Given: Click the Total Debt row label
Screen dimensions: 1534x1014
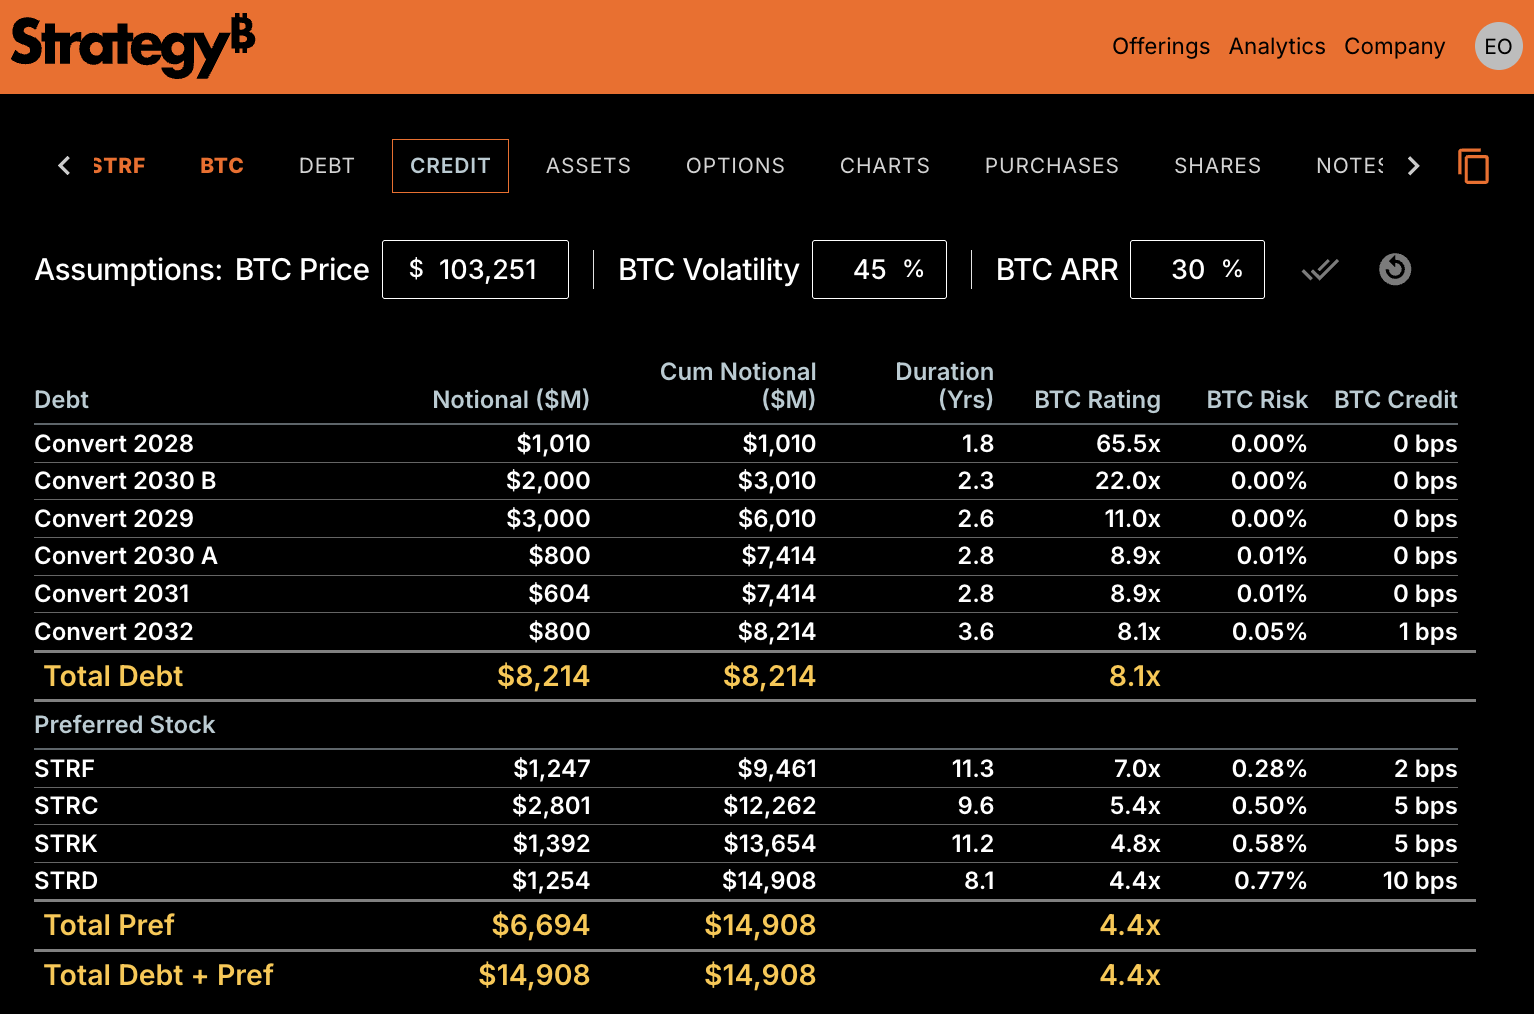Looking at the screenshot, I should (x=114, y=676).
